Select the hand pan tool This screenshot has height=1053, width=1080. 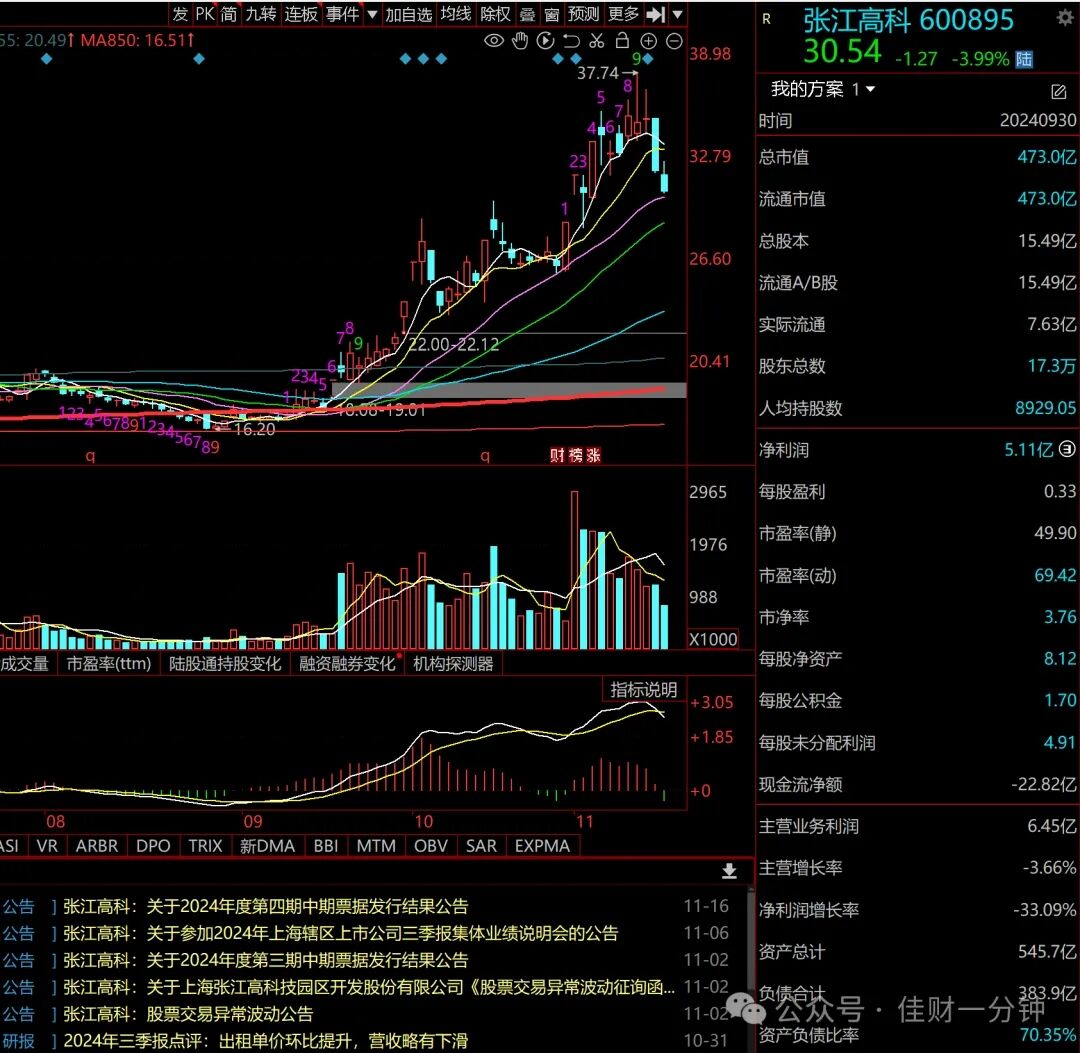pyautogui.click(x=520, y=41)
